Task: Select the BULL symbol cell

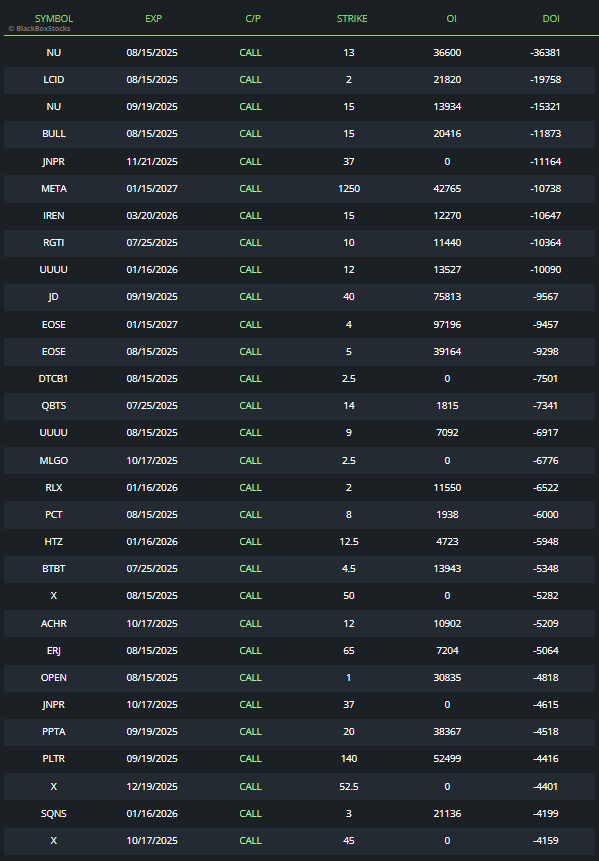Action: tap(54, 133)
